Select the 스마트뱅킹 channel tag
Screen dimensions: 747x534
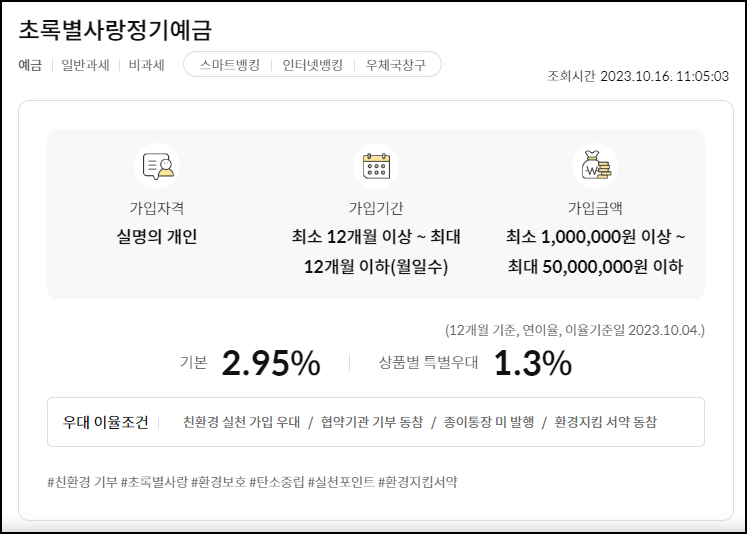(230, 65)
